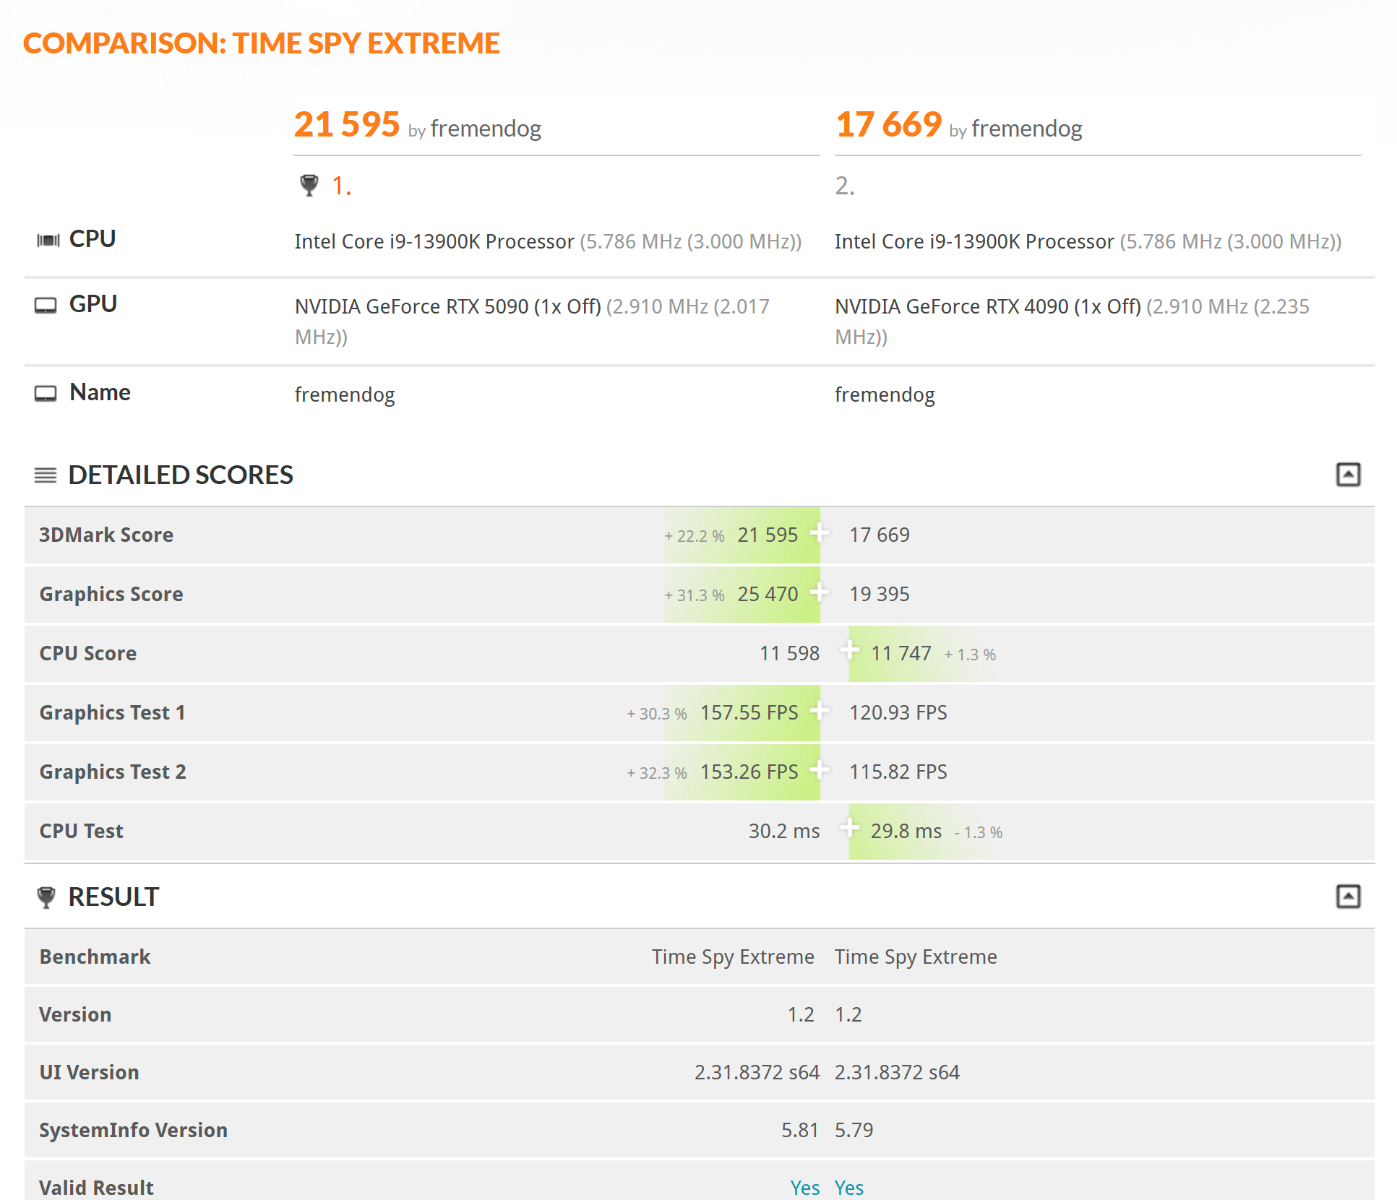
Task: Open the 17 669 score result
Action: (x=888, y=124)
